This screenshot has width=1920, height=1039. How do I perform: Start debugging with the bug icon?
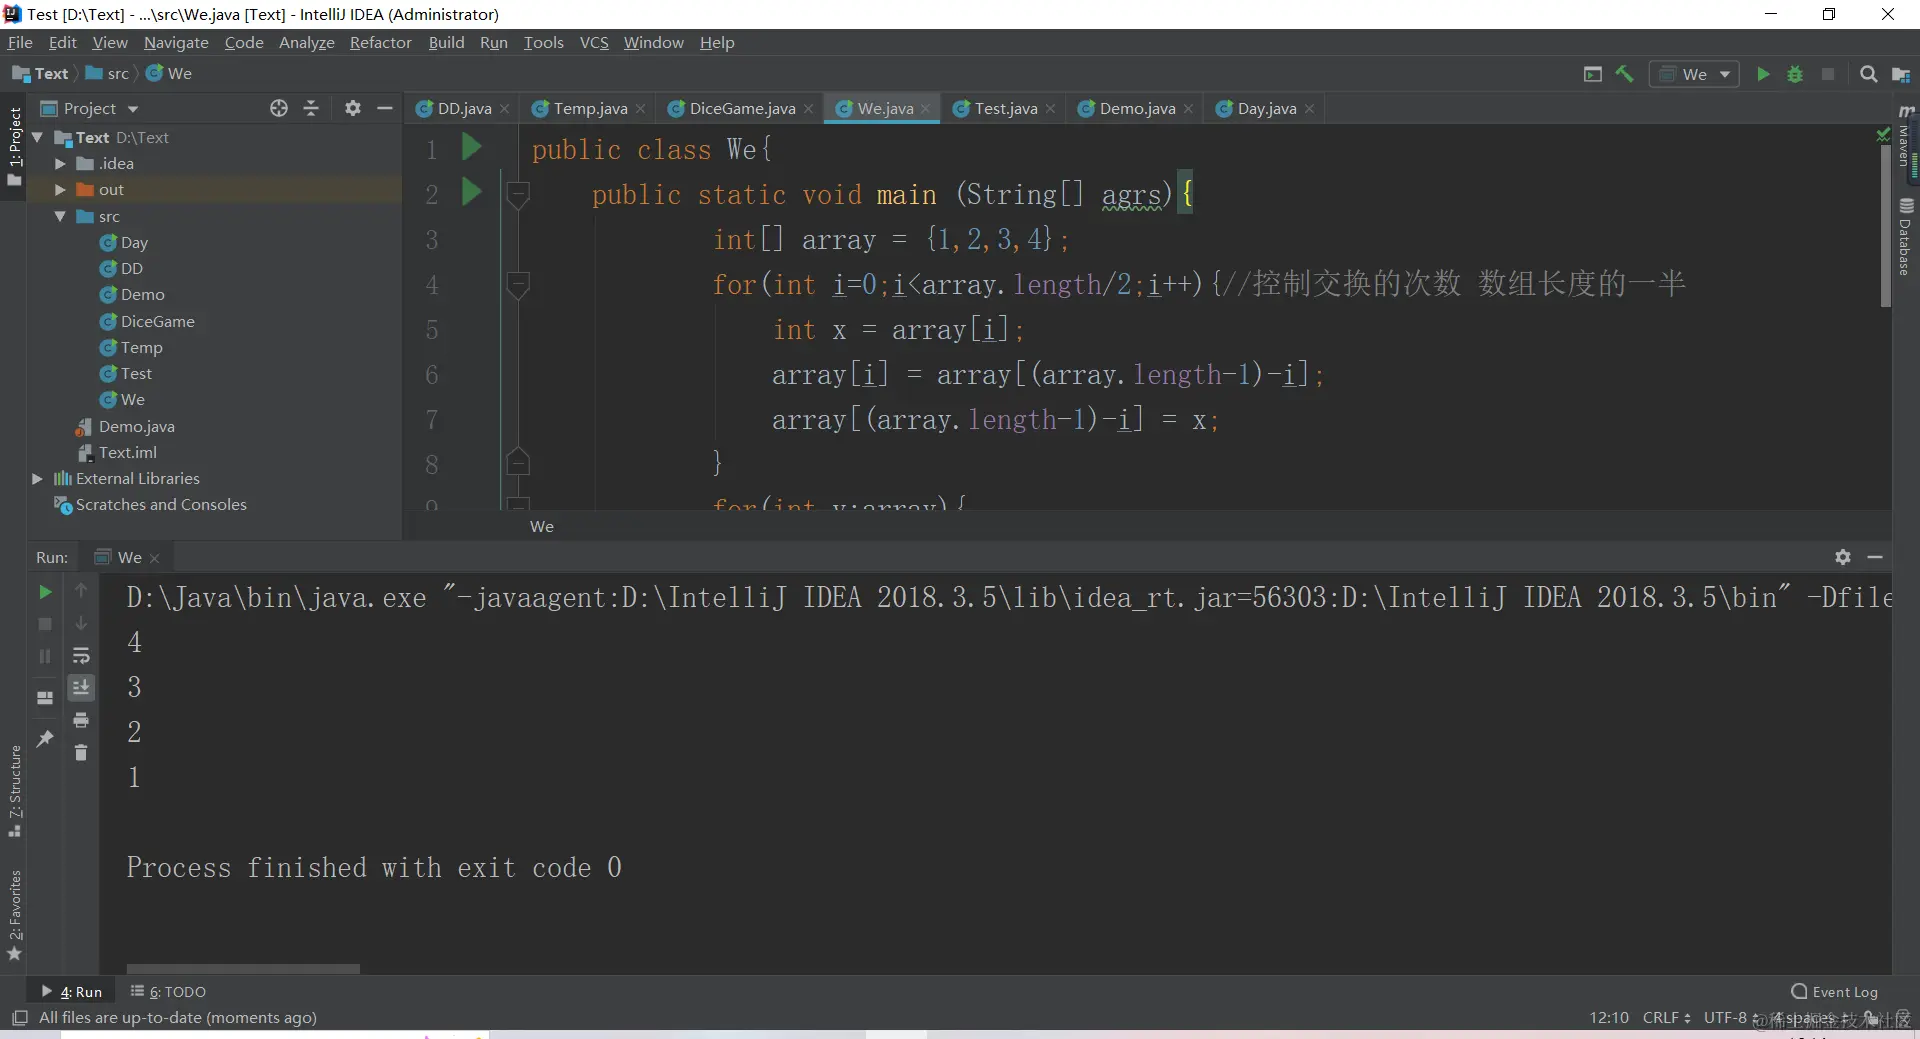tap(1795, 74)
